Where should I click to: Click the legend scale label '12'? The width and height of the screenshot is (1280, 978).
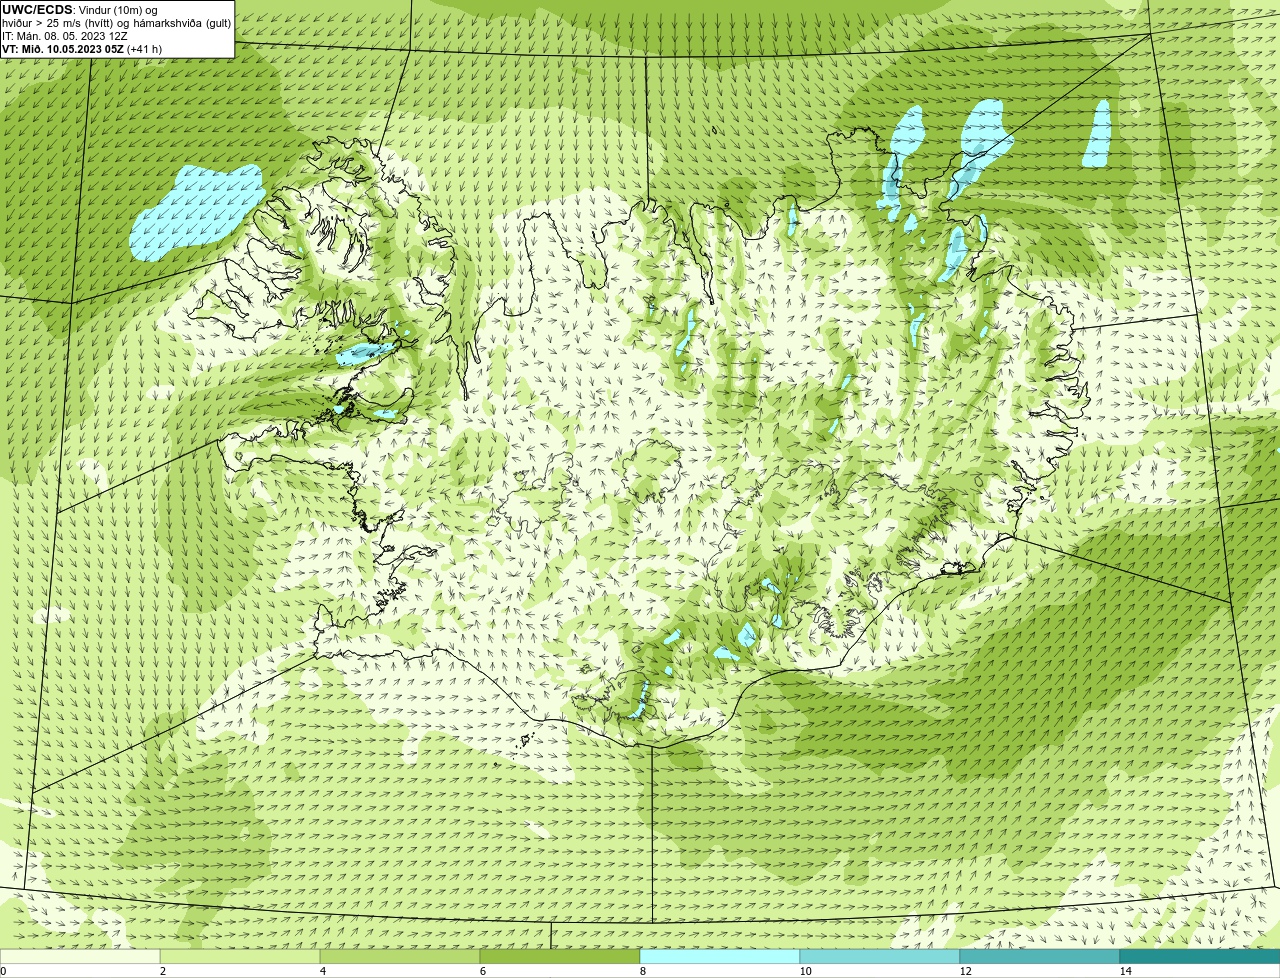(965, 970)
